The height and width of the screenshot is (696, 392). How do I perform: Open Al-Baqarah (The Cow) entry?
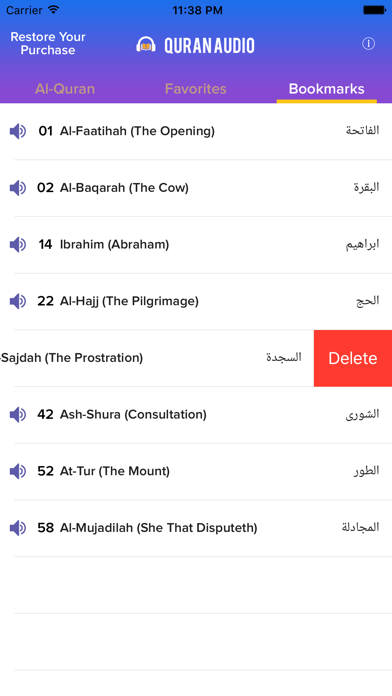(x=196, y=188)
